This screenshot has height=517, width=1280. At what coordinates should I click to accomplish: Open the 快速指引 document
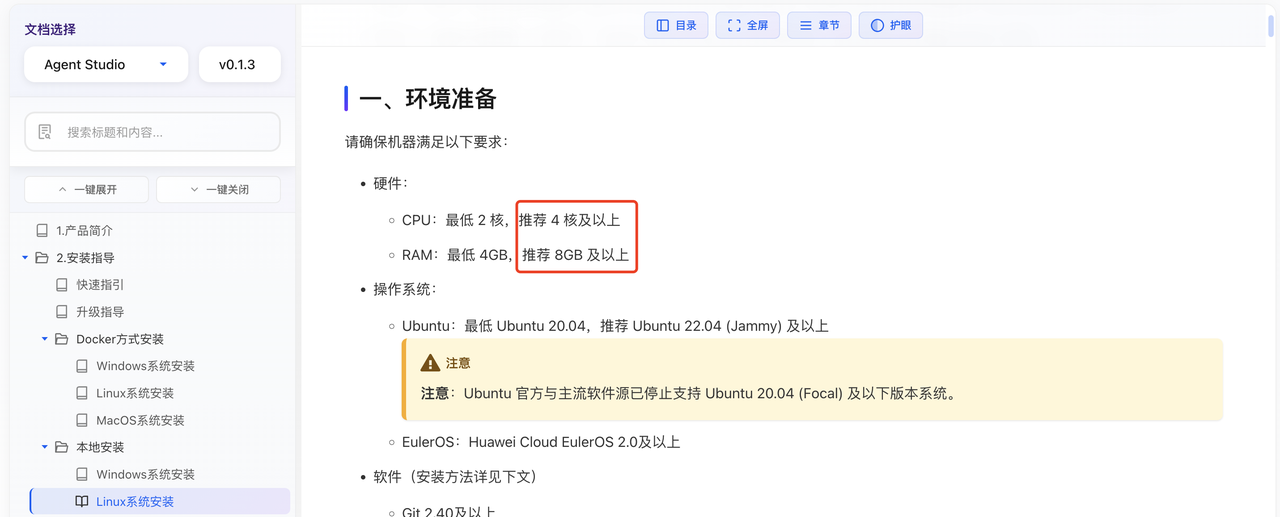pyautogui.click(x=100, y=285)
